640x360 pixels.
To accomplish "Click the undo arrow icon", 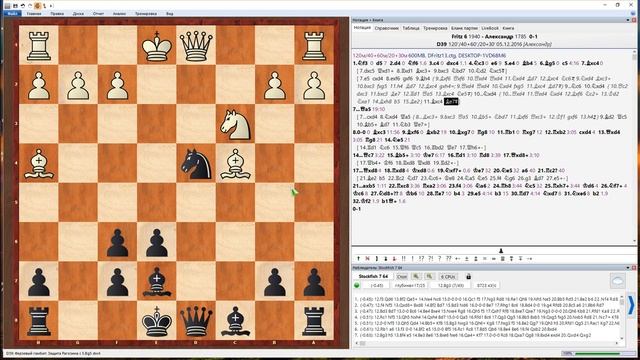I will coord(23,6).
